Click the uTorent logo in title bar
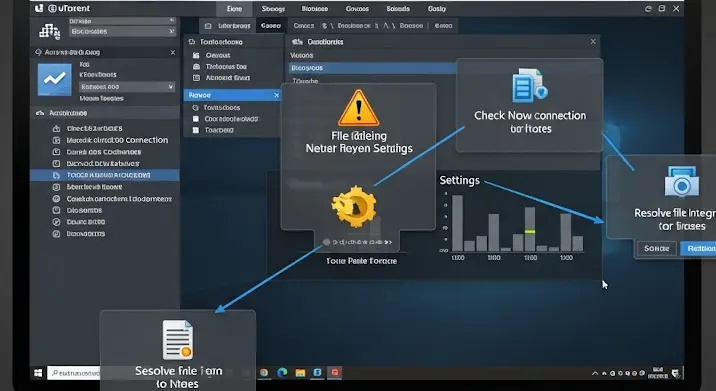Screen dimensions: 716x391 39,8
